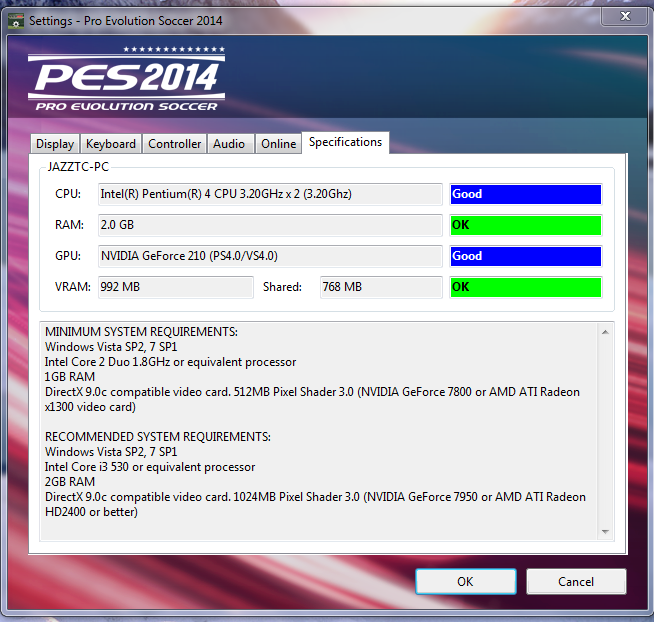The width and height of the screenshot is (654, 622).
Task: Select the Controller tab
Action: tap(175, 144)
